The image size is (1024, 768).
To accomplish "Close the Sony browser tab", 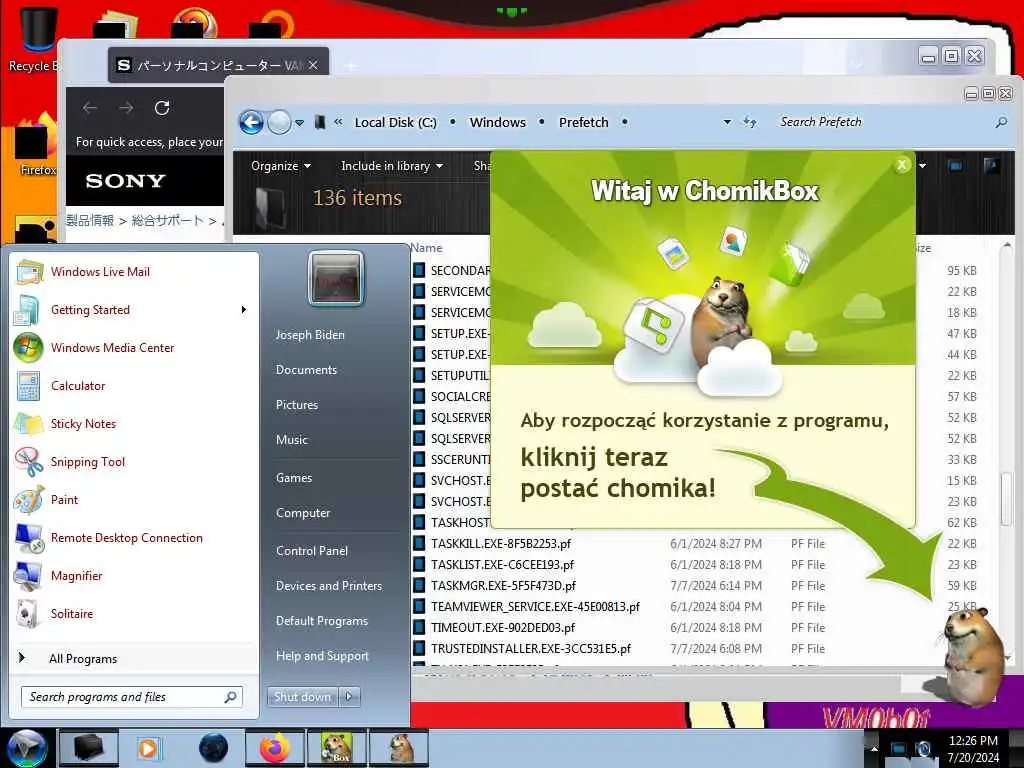I will point(313,65).
